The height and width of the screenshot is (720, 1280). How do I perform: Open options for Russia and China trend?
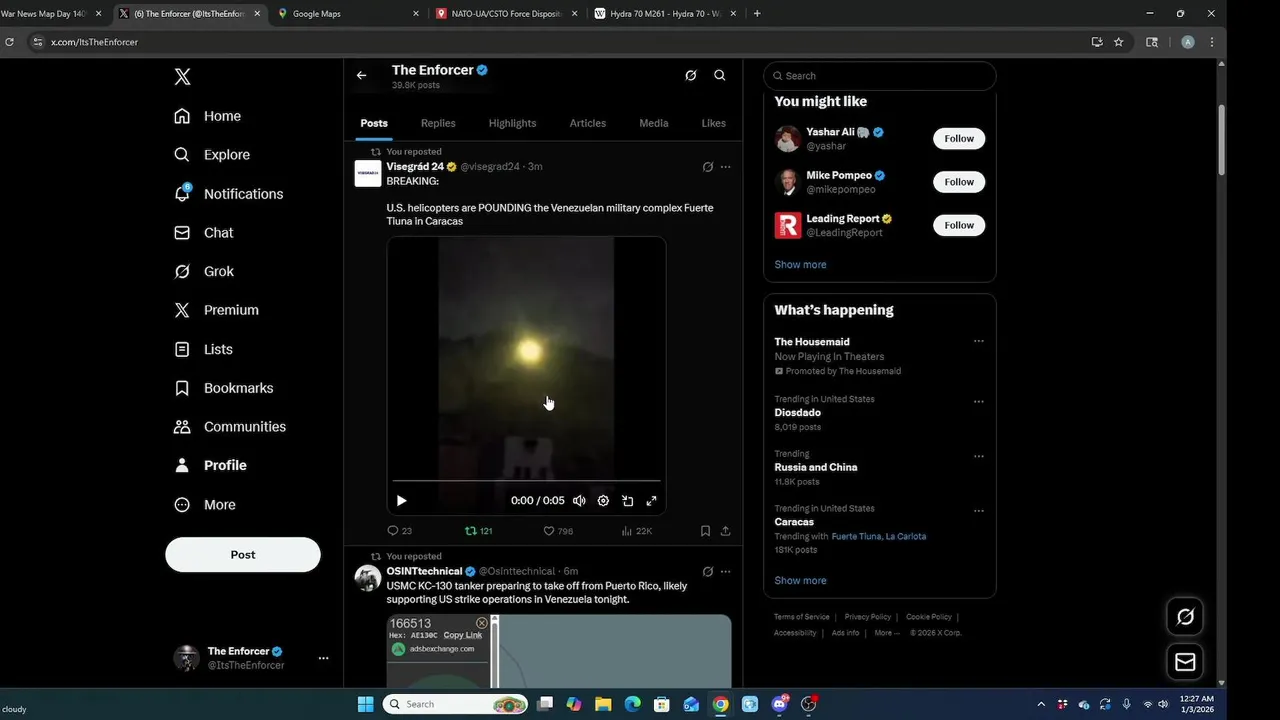point(979,456)
